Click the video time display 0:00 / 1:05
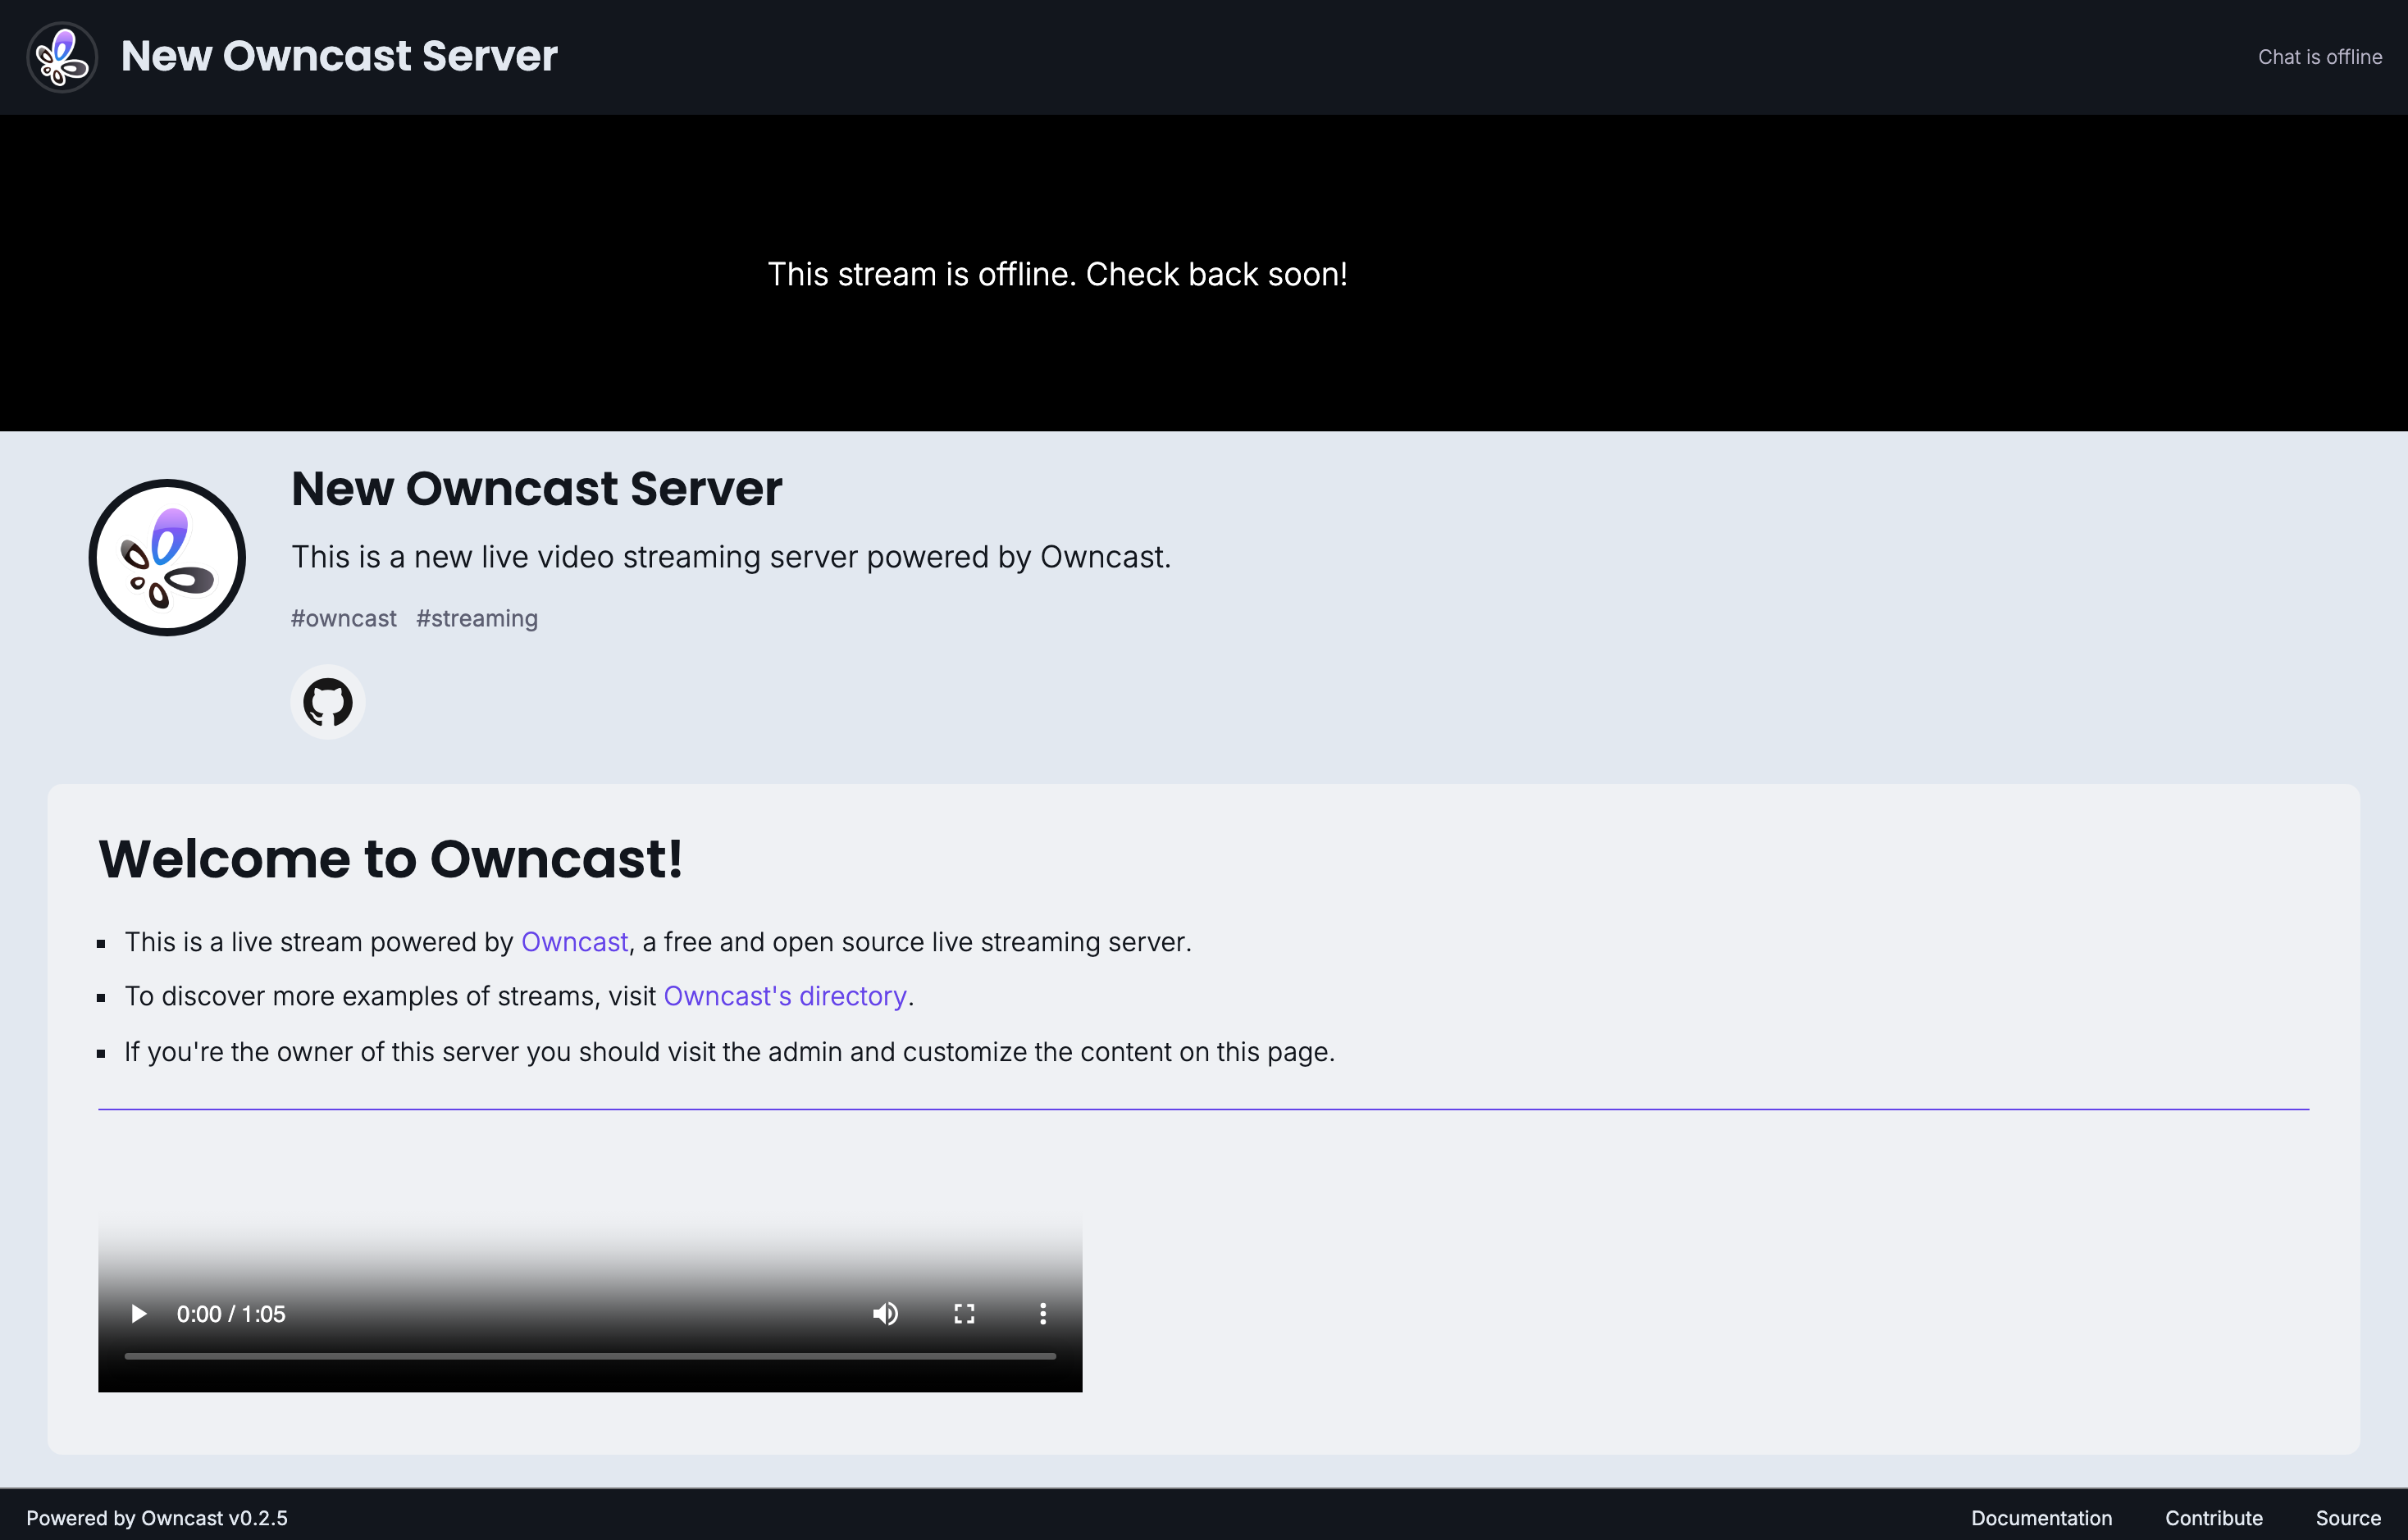This screenshot has height=1540, width=2408. (231, 1314)
